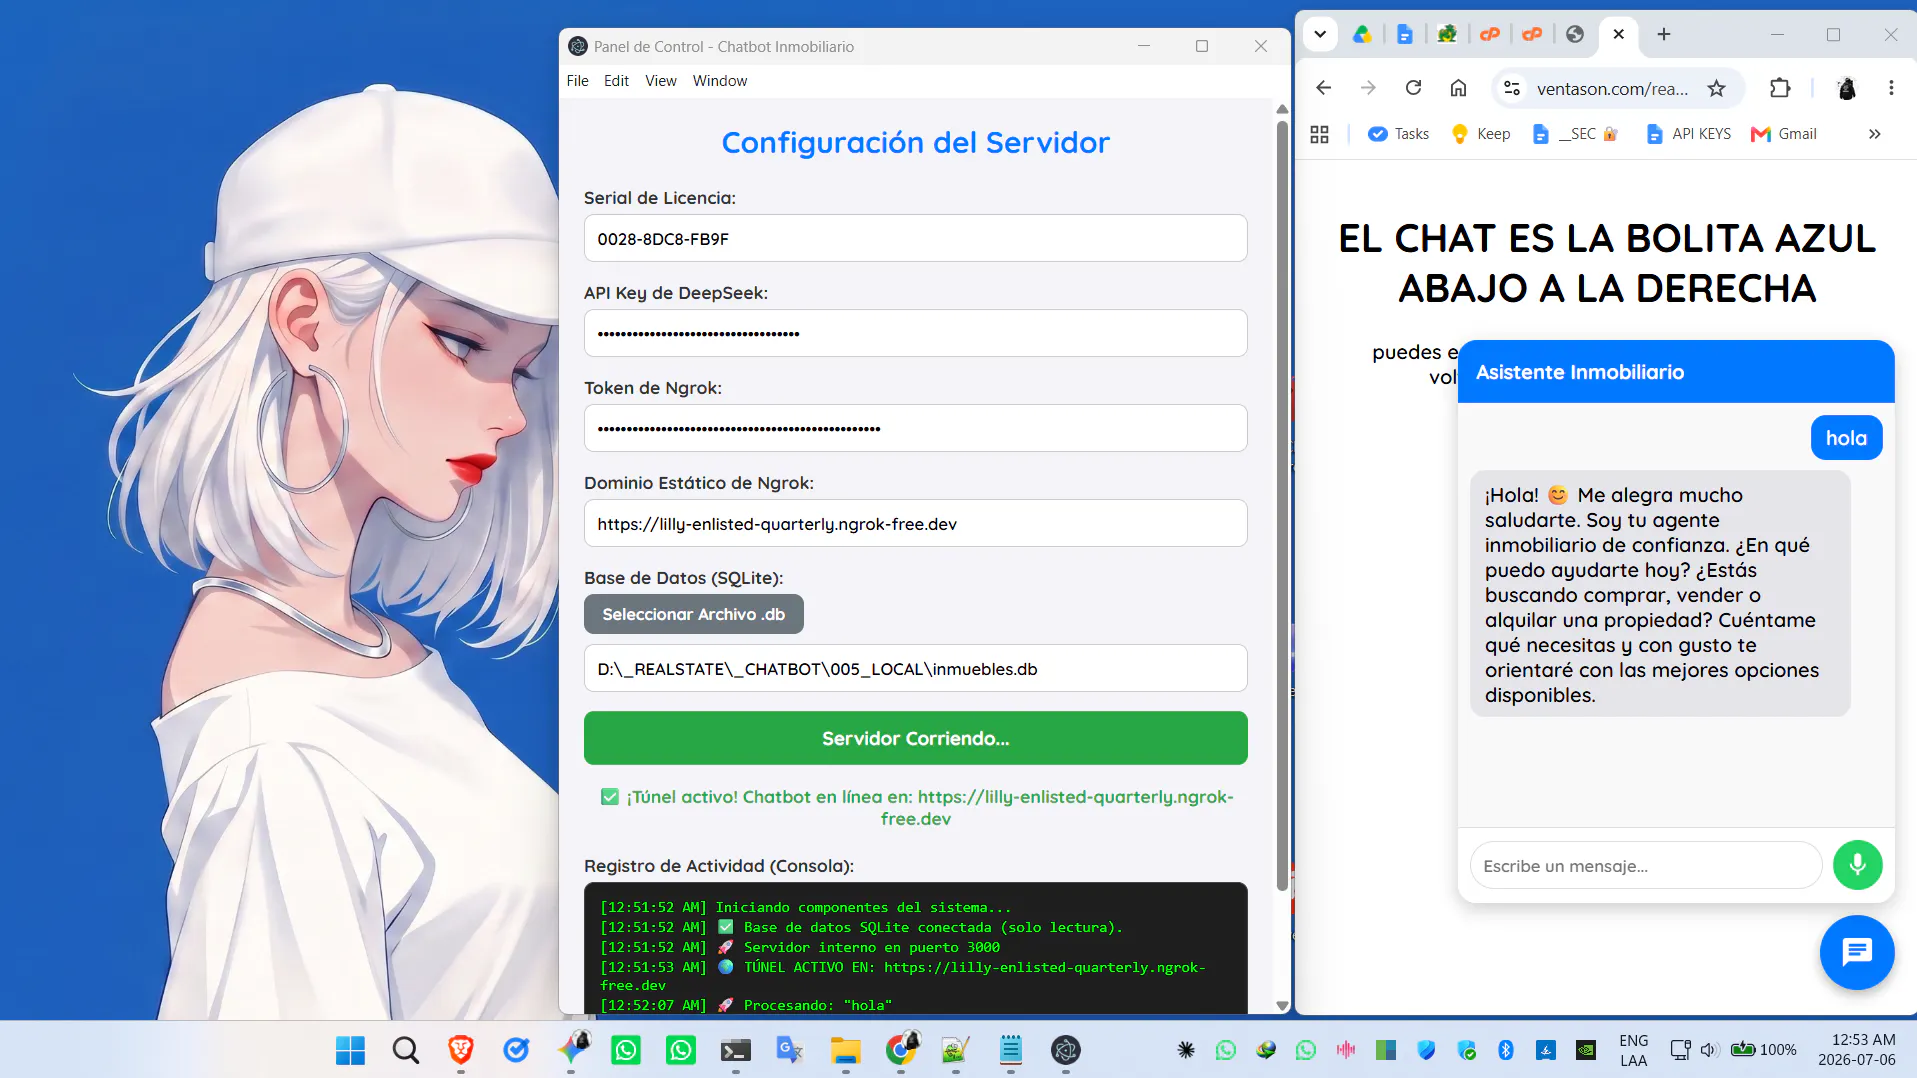Click the ventason.com address bar
Screen dimensions: 1917x1078
tap(1612, 88)
